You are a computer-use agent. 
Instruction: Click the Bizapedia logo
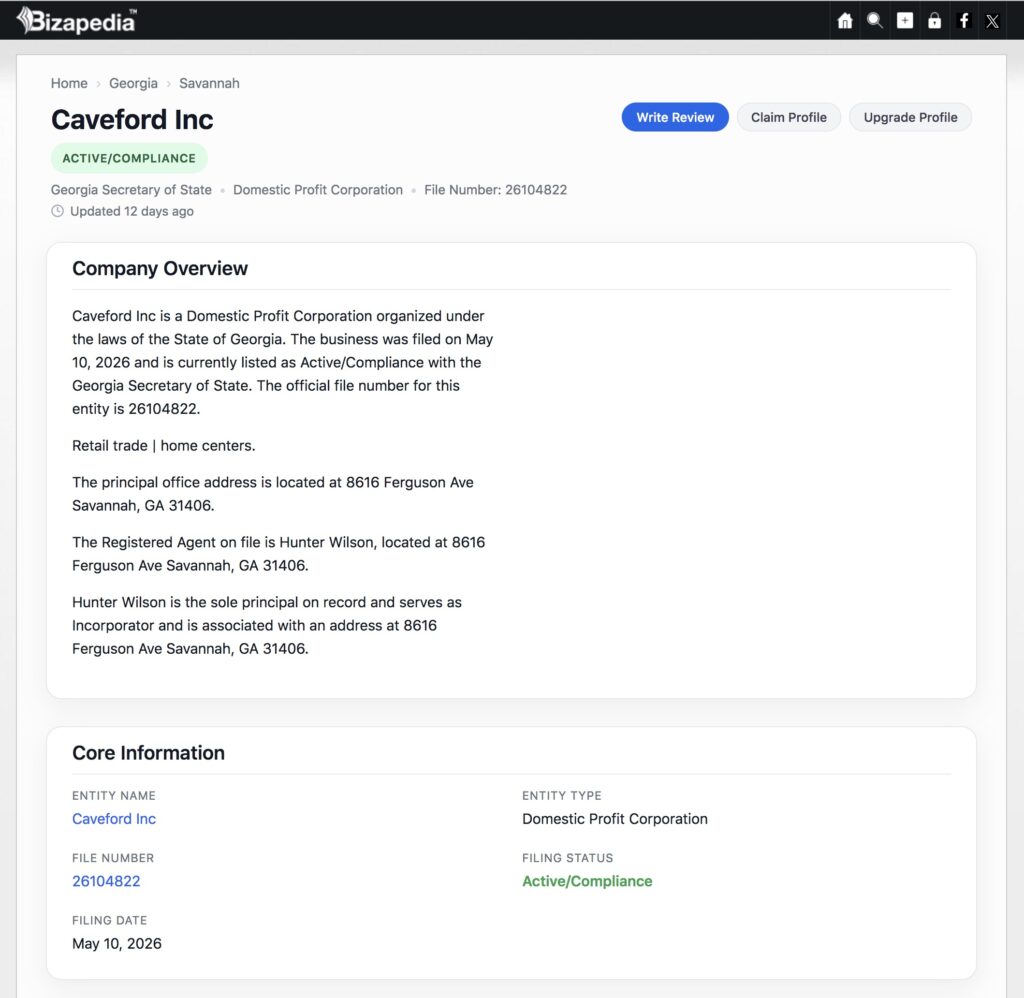pos(76,20)
